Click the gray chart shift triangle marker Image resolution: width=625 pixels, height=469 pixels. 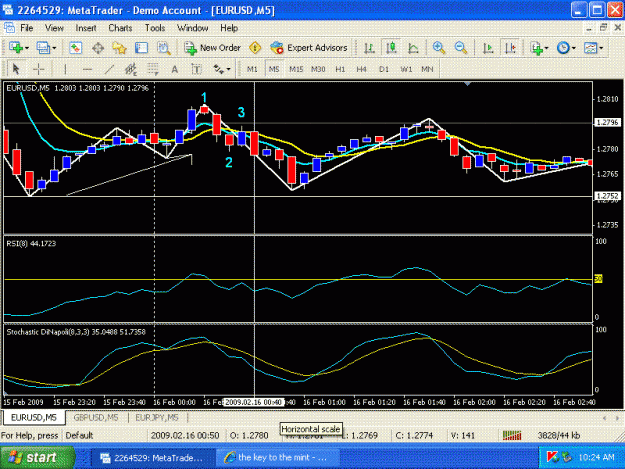point(468,84)
